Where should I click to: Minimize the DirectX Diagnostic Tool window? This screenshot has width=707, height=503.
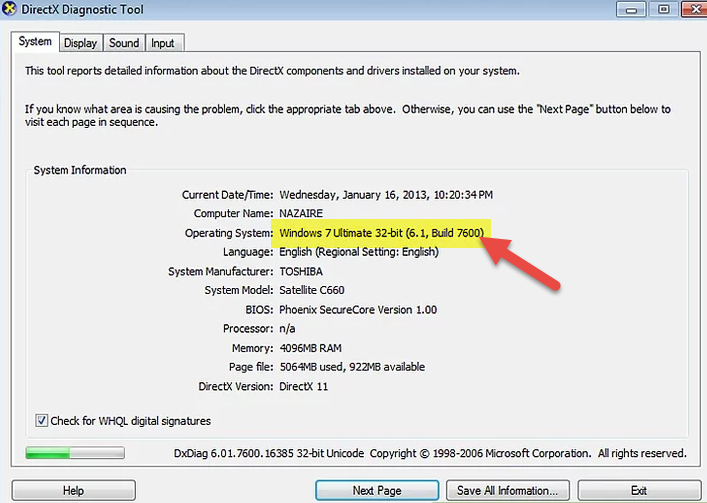tap(631, 9)
